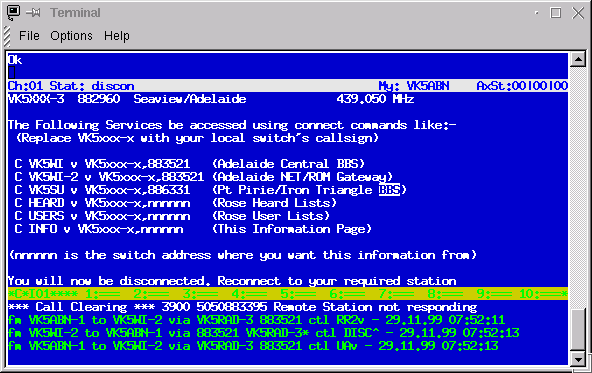The image size is (592, 373).
Task: Click 'VK5XXX-3 882960 Seaview/Adelaide' header
Action: [127, 99]
